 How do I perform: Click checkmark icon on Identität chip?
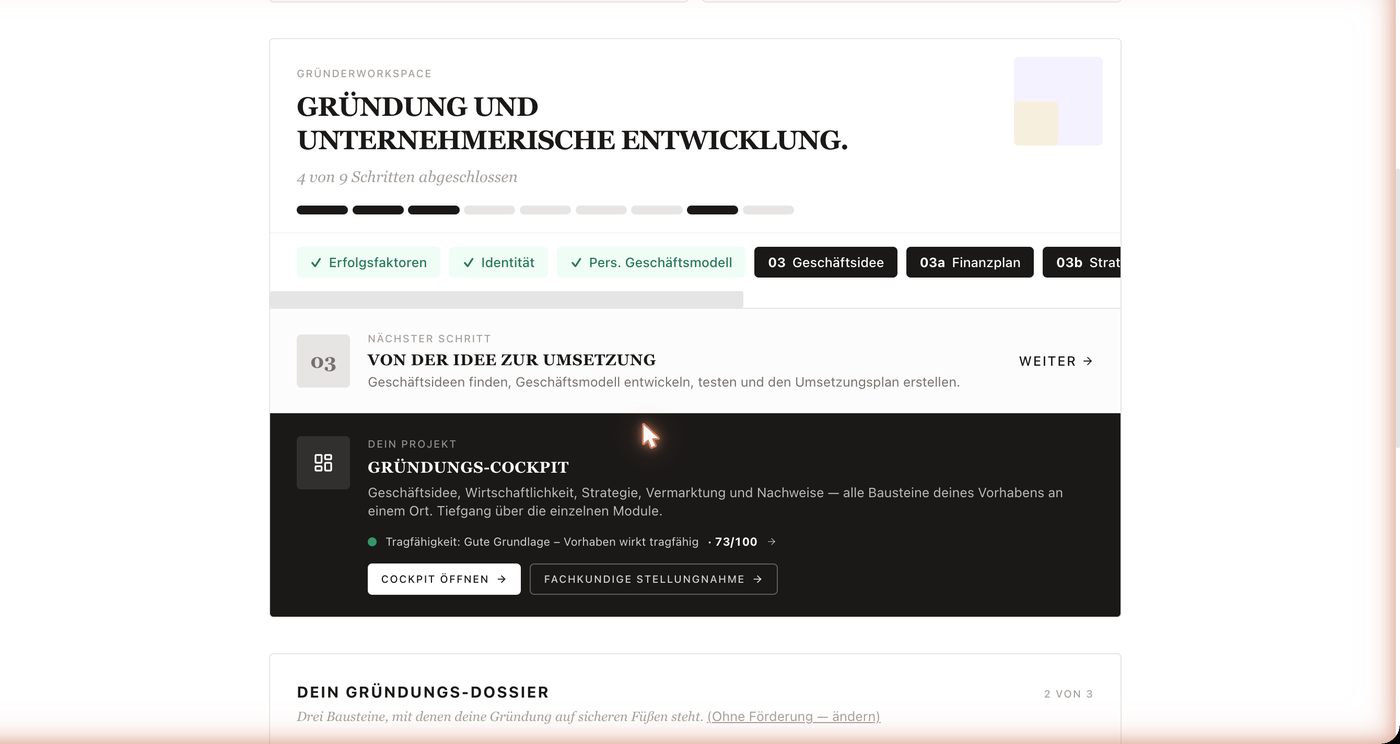tap(468, 263)
